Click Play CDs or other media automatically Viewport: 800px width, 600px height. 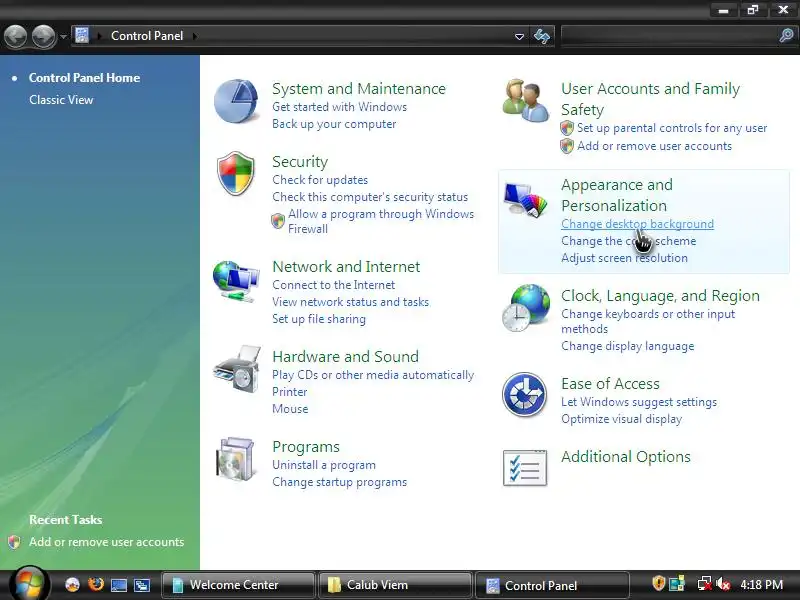click(x=373, y=375)
